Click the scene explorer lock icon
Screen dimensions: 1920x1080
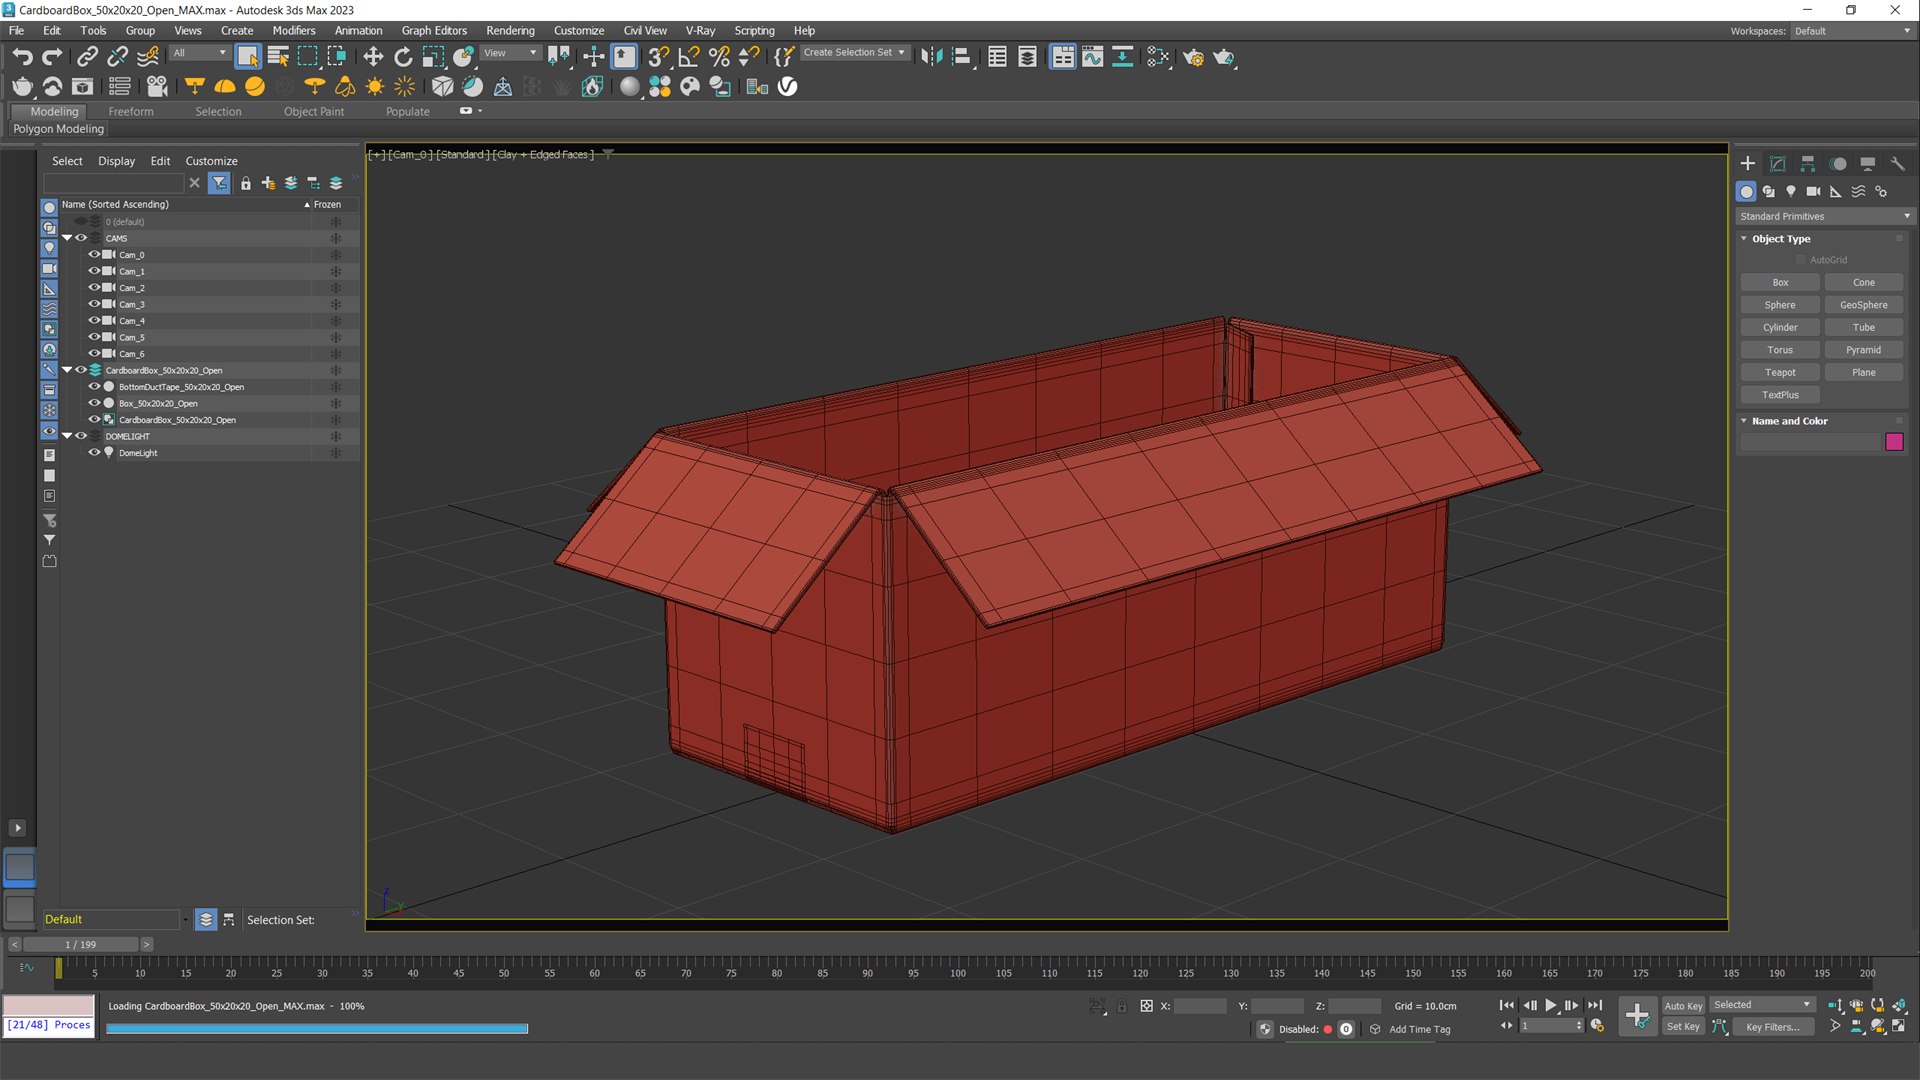click(246, 183)
